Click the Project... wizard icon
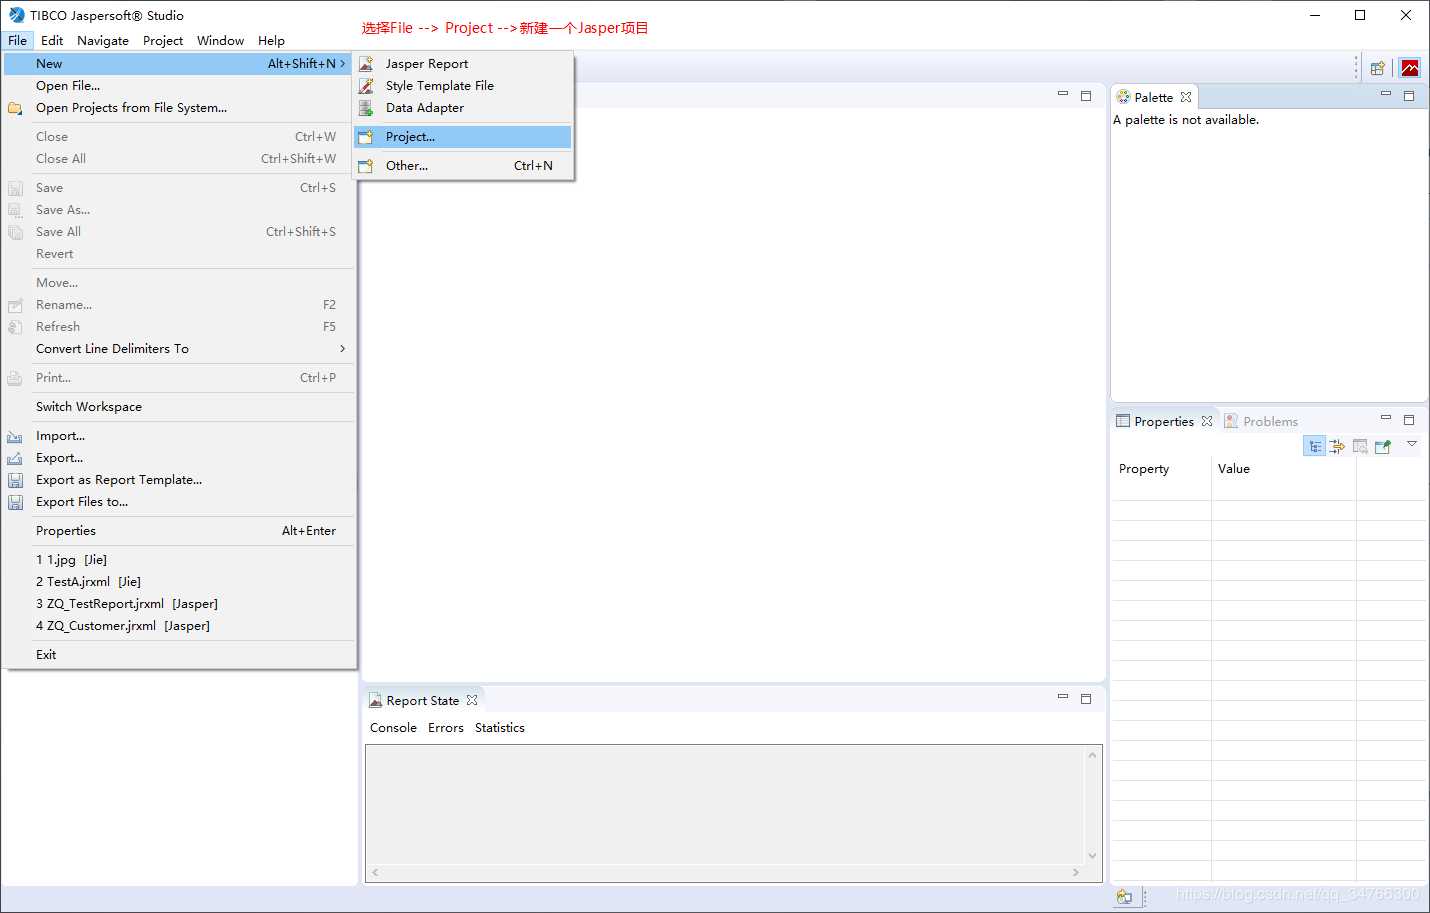This screenshot has height=913, width=1430. [x=366, y=137]
